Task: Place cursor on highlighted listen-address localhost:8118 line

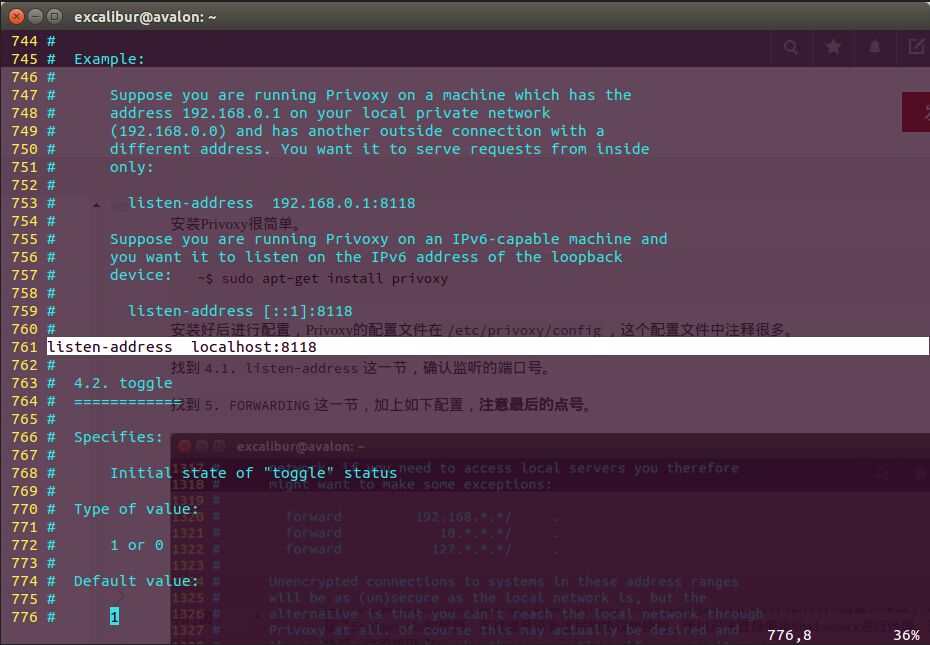Action: (x=182, y=347)
